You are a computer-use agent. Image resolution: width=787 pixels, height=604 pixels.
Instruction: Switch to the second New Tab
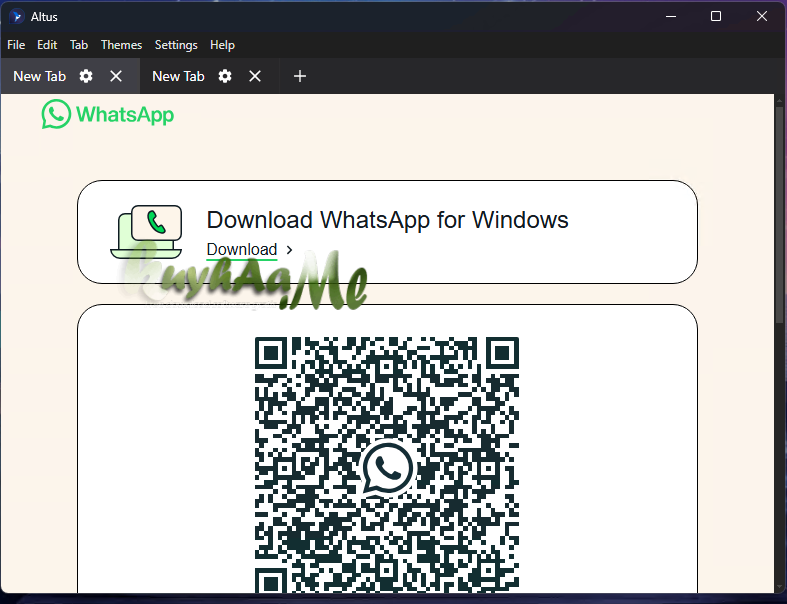tap(178, 76)
